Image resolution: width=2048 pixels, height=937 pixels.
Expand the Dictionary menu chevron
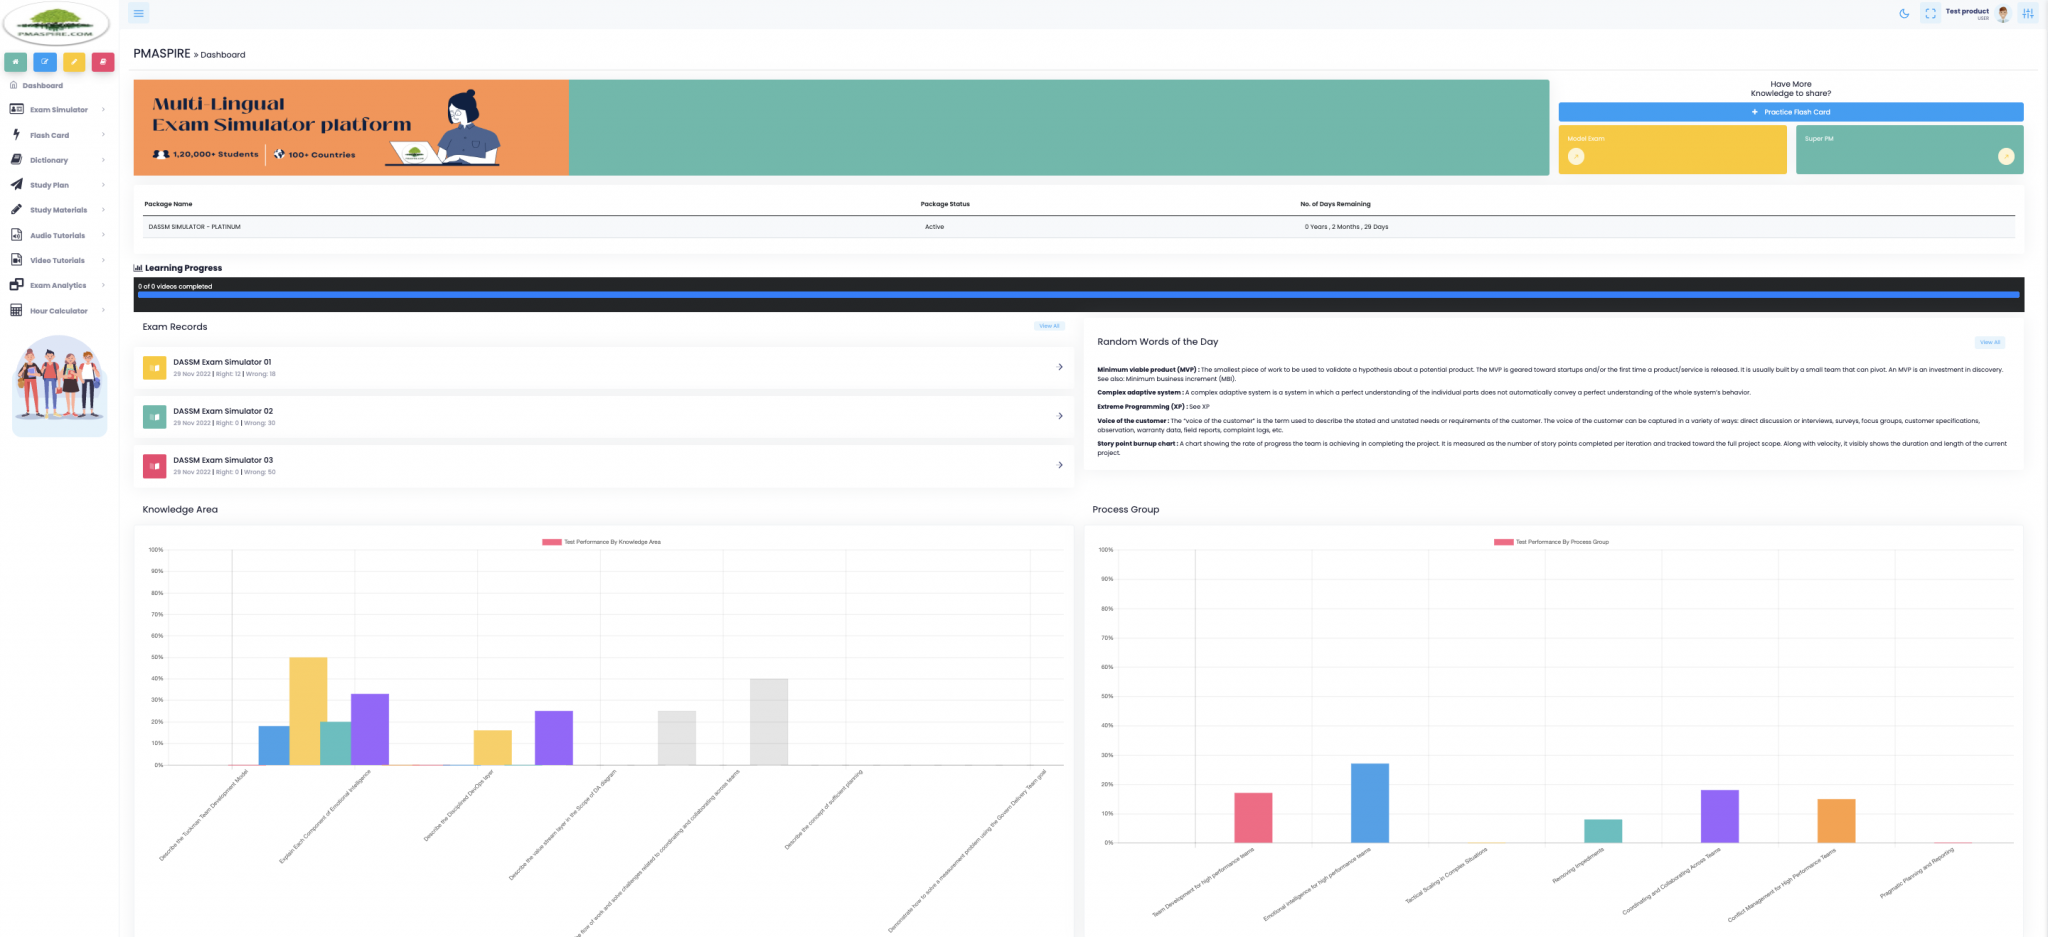(103, 159)
